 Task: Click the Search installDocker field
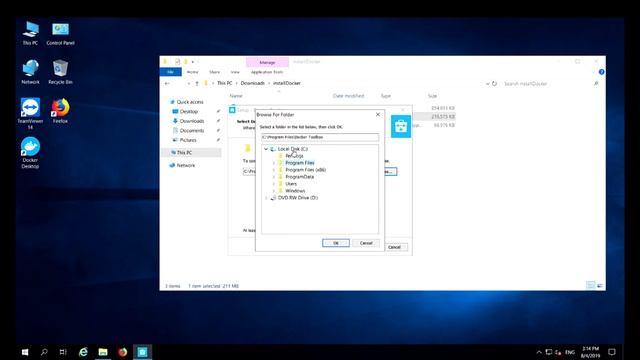click(547, 84)
